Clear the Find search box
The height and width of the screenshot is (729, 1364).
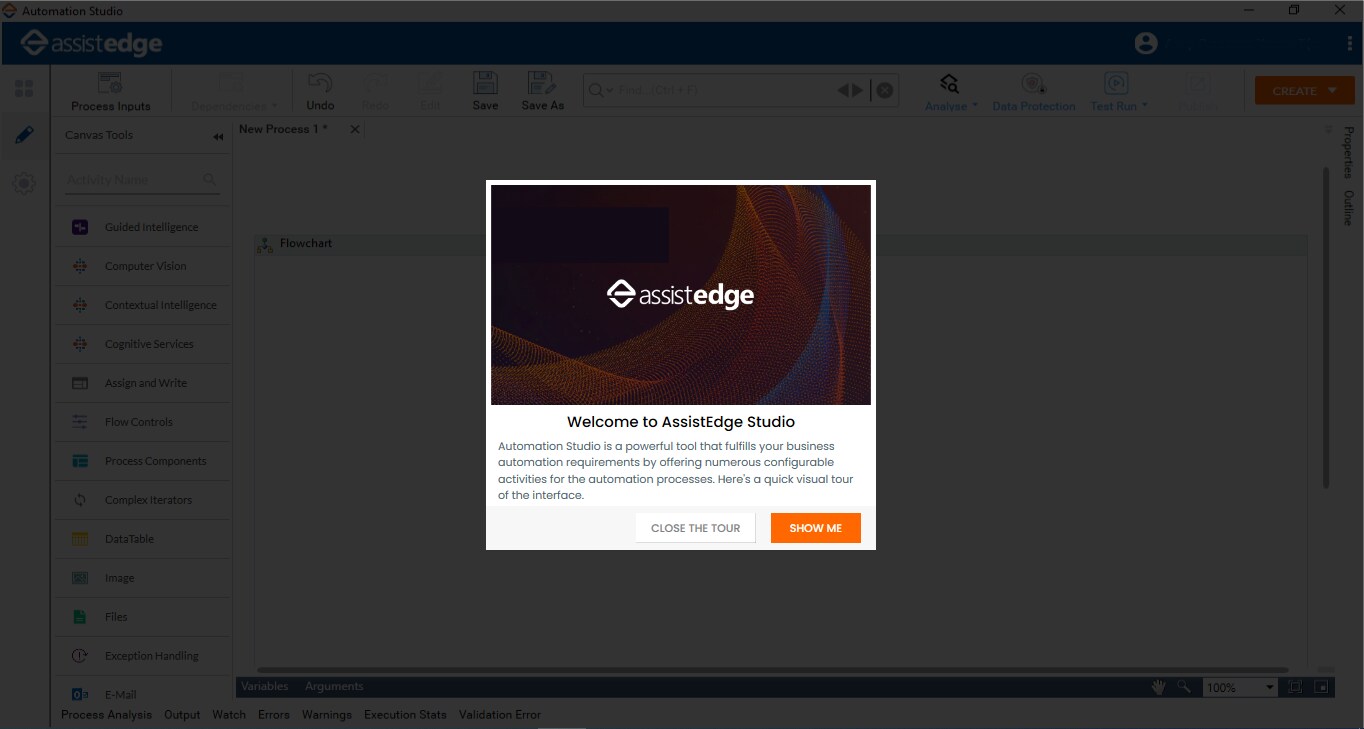[x=885, y=90]
